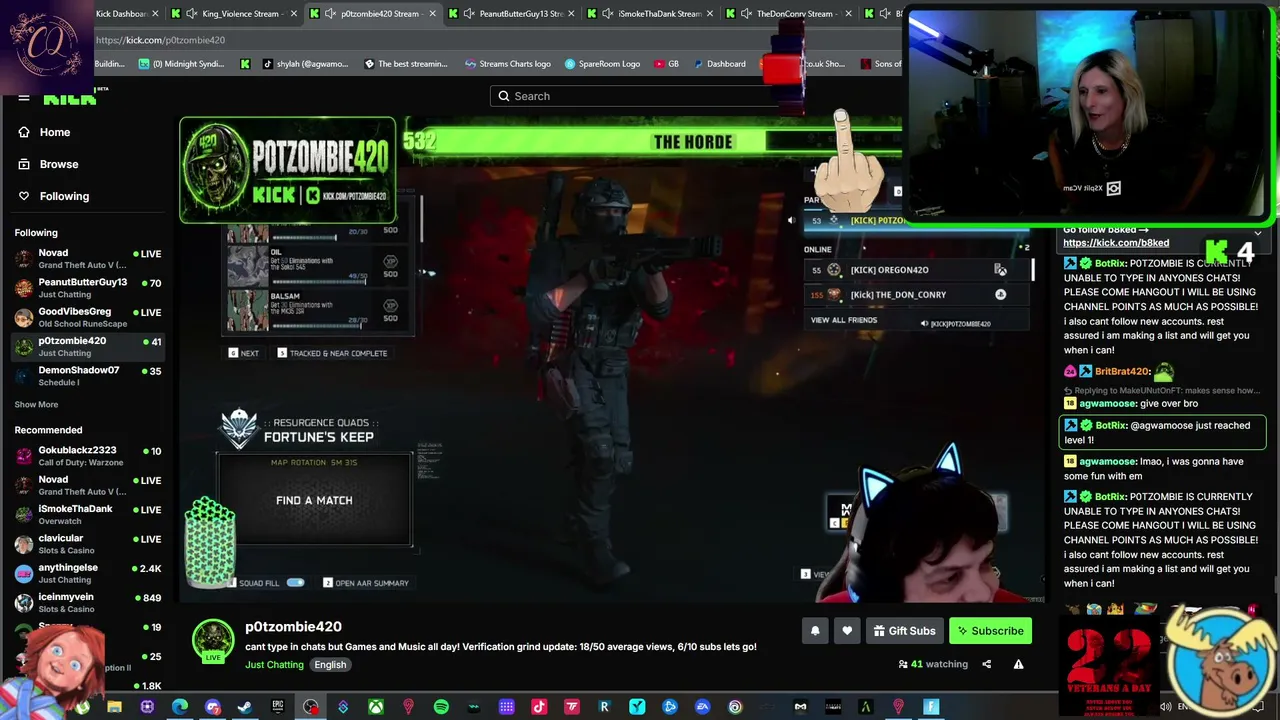Collapse the chat pinned message chevron
Image resolution: width=1280 pixels, height=720 pixels.
point(1257,232)
